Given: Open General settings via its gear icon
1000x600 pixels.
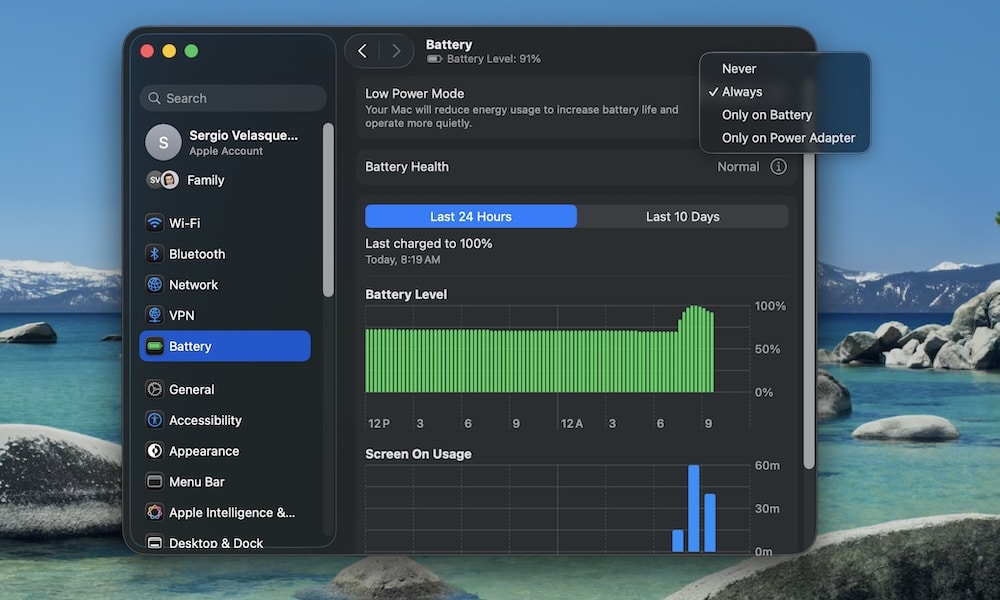Looking at the screenshot, I should [x=155, y=389].
